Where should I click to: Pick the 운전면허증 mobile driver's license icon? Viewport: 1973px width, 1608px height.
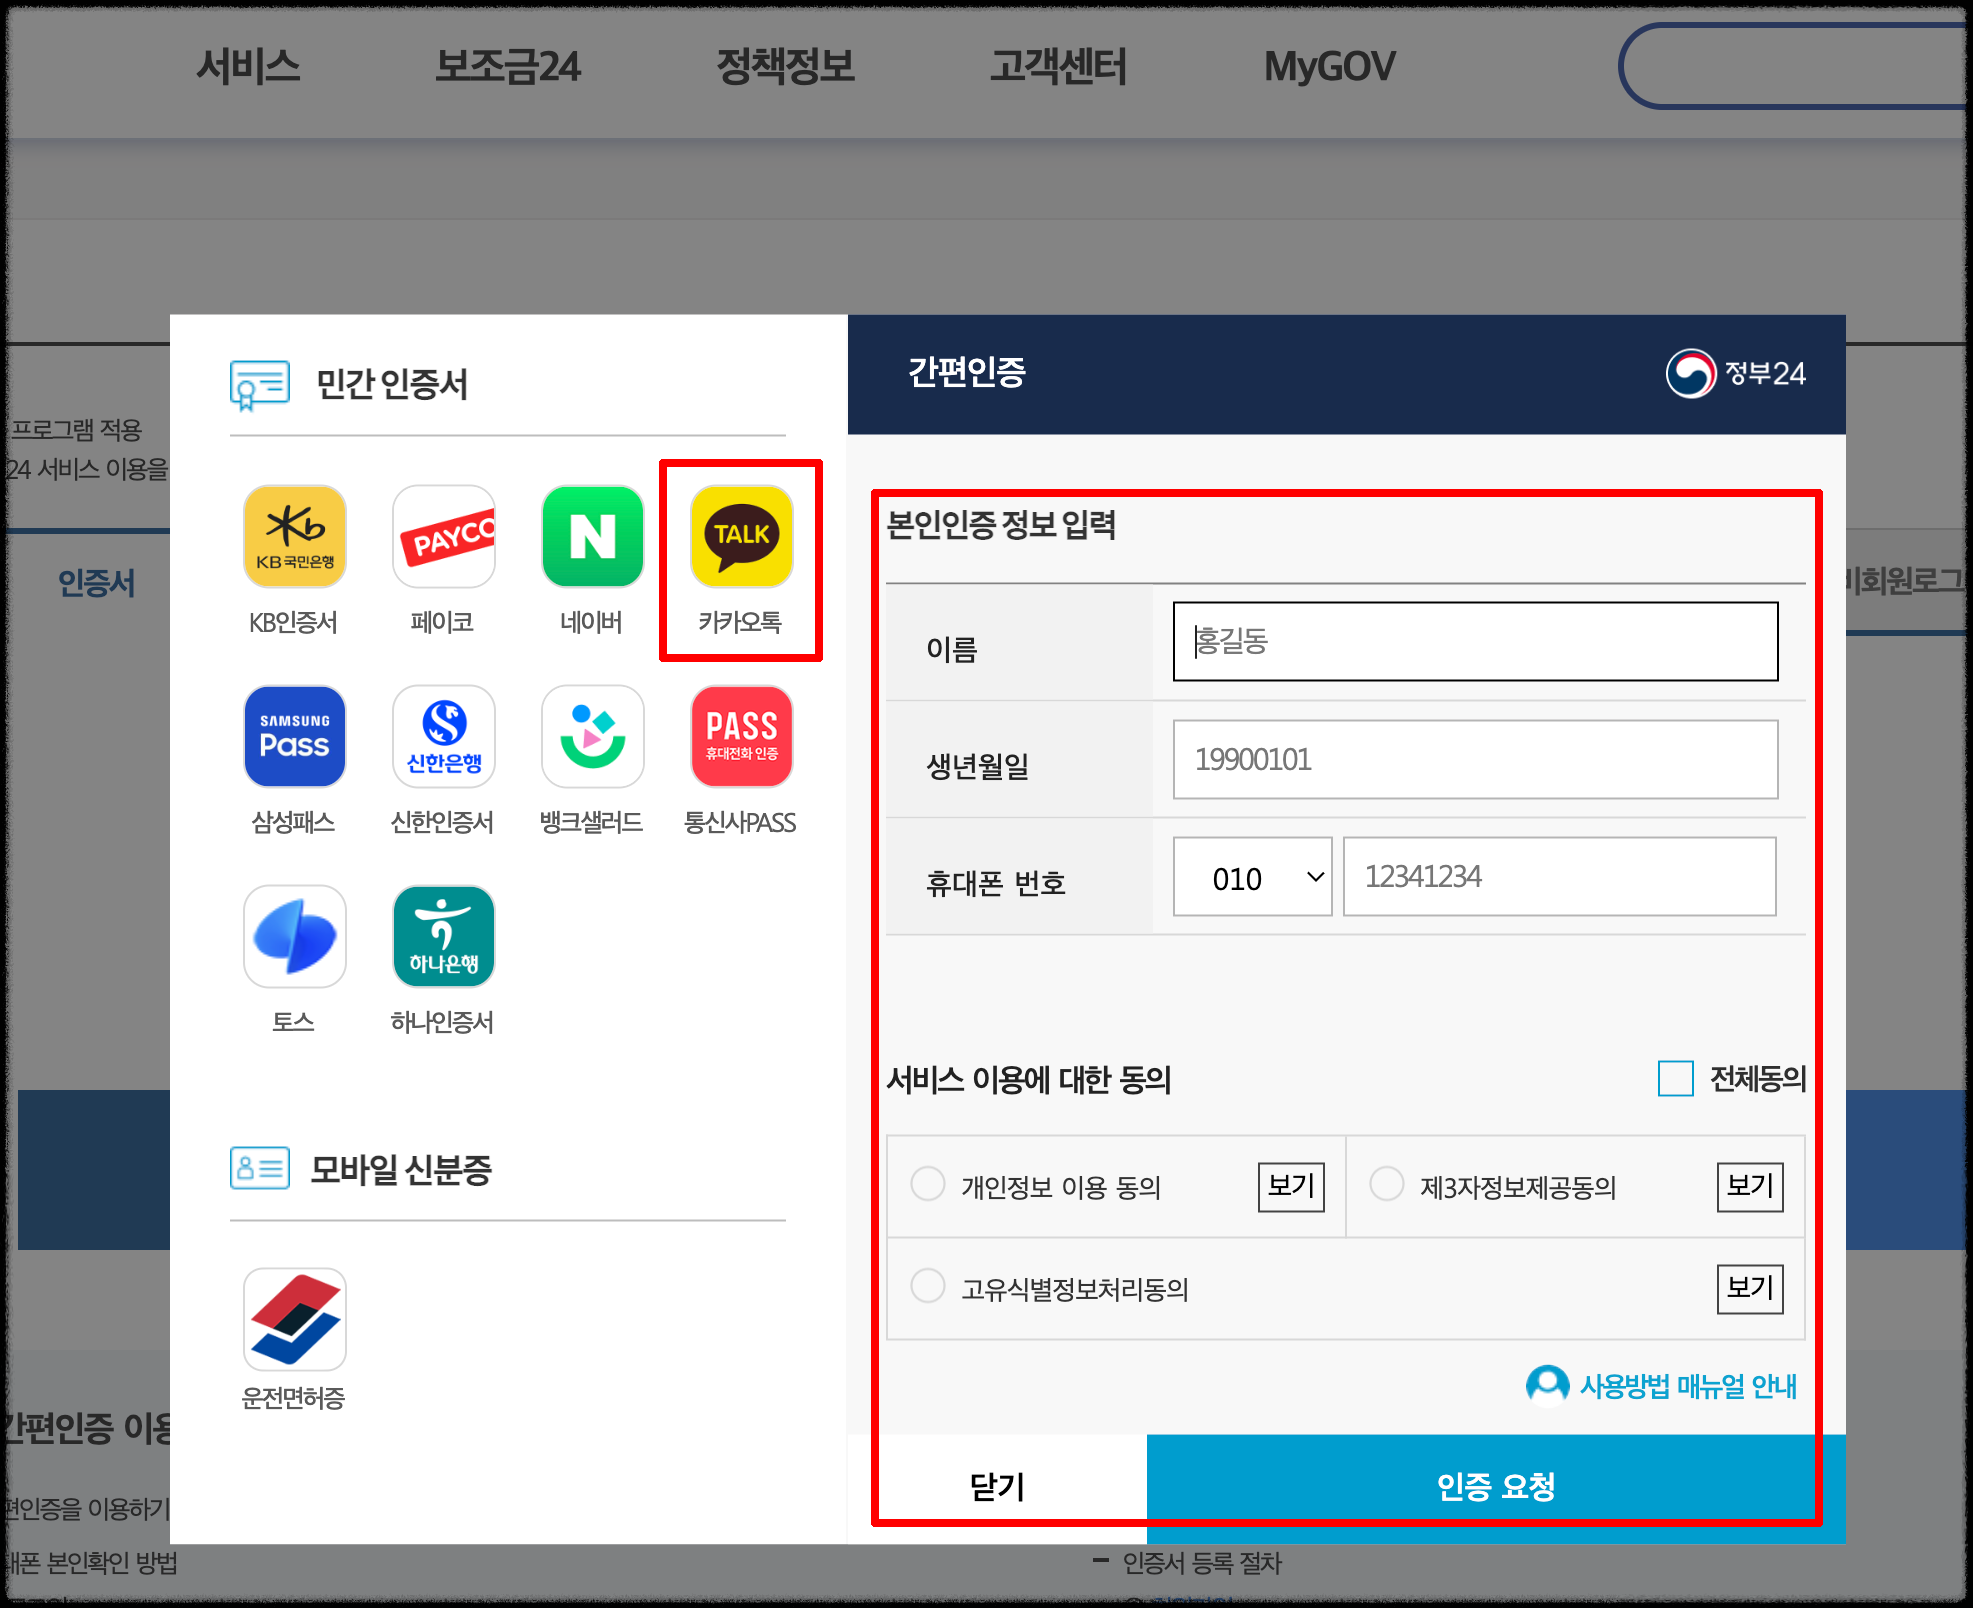coord(294,1319)
